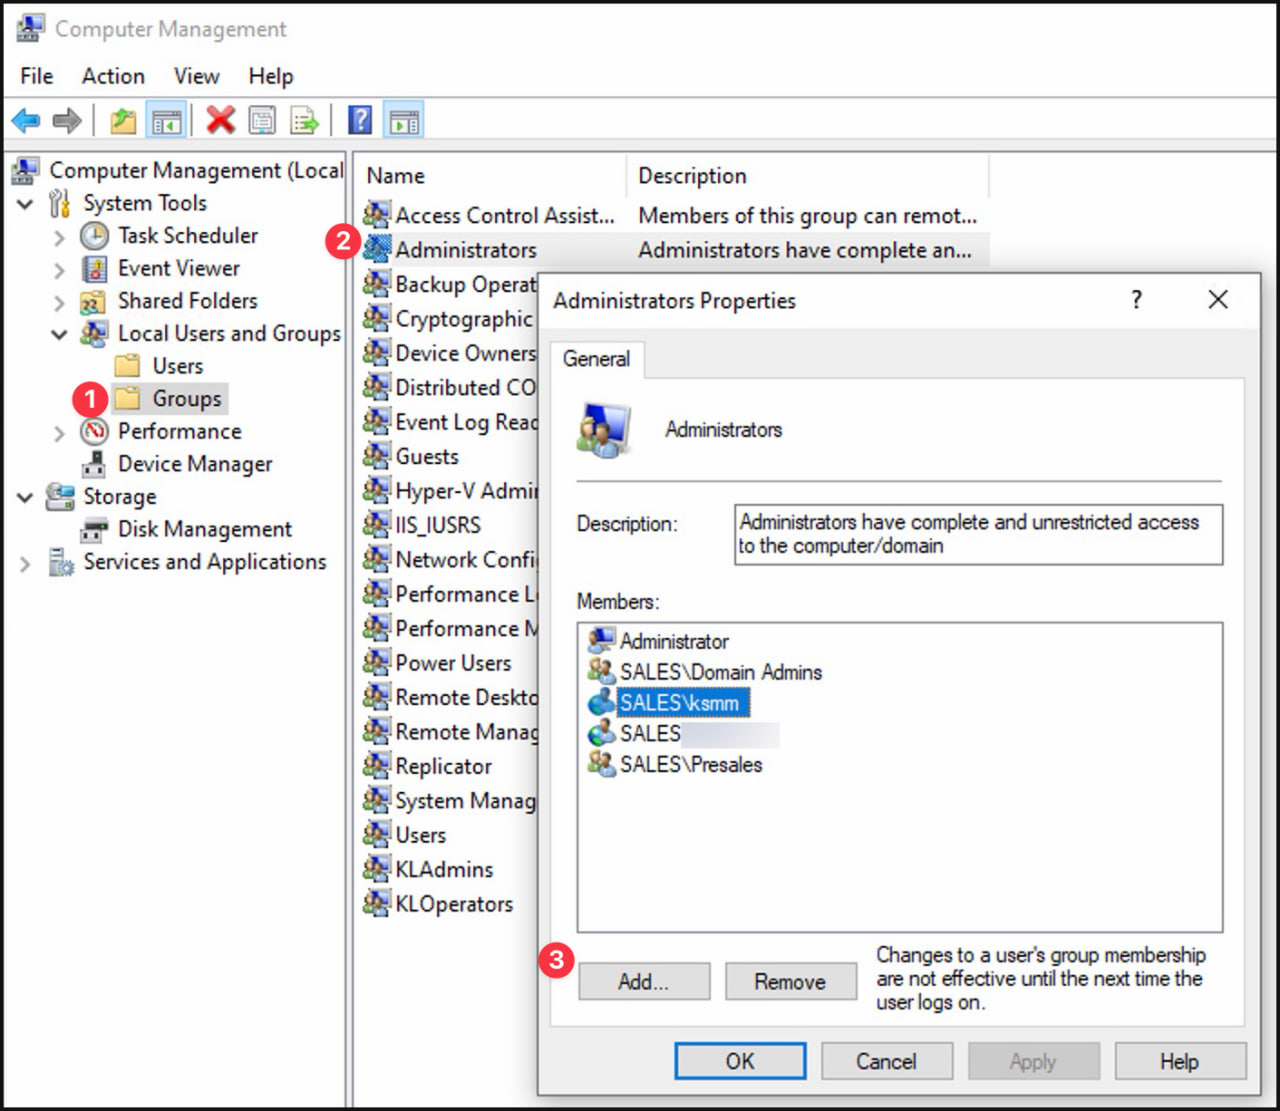
Task: Click the Performance icon in tree
Action: (x=95, y=432)
